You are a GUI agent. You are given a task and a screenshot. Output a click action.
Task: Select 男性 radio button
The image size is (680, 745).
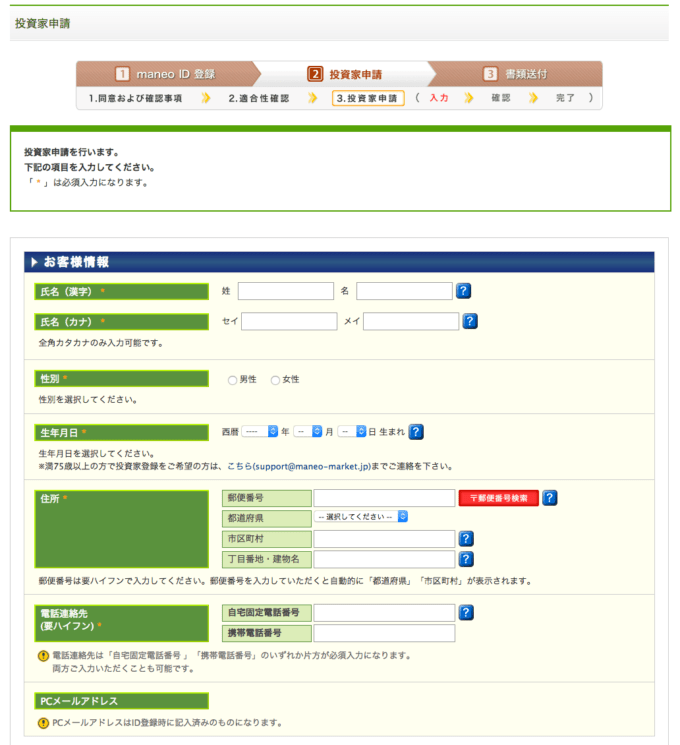point(232,380)
